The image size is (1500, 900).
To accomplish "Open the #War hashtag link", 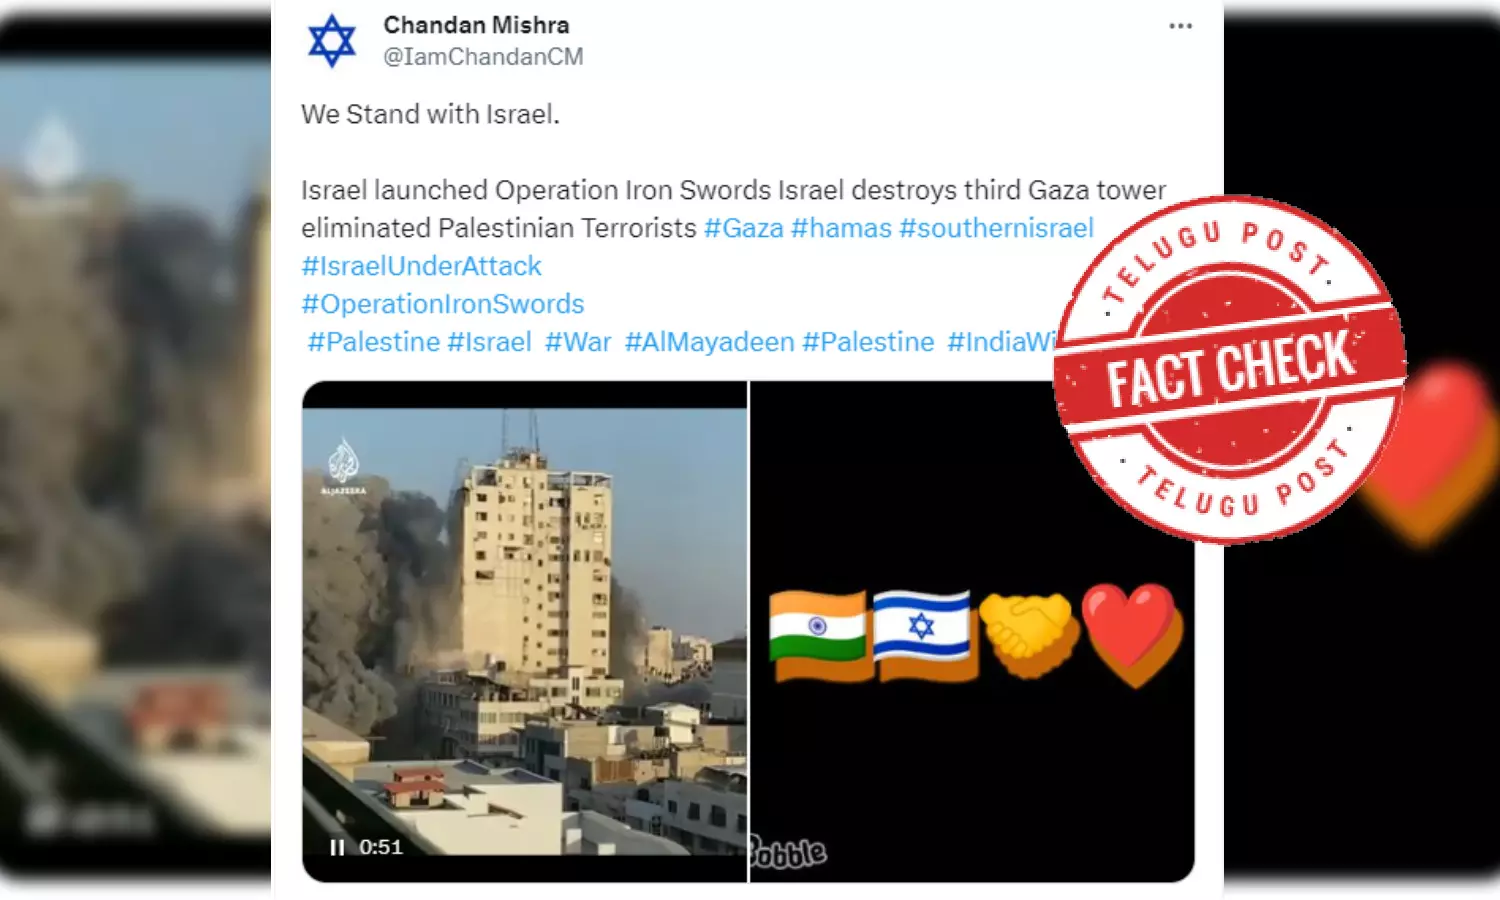I will (578, 342).
